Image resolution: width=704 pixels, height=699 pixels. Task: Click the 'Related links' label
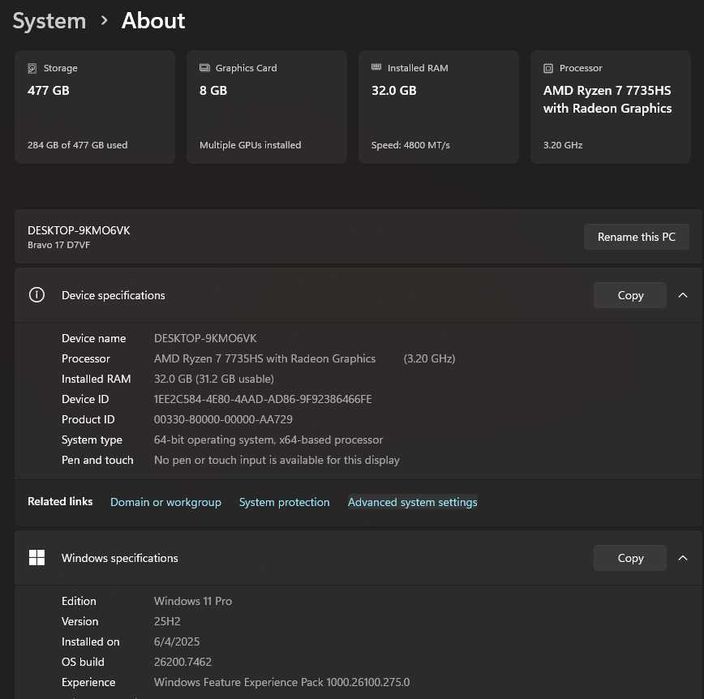[x=60, y=501]
